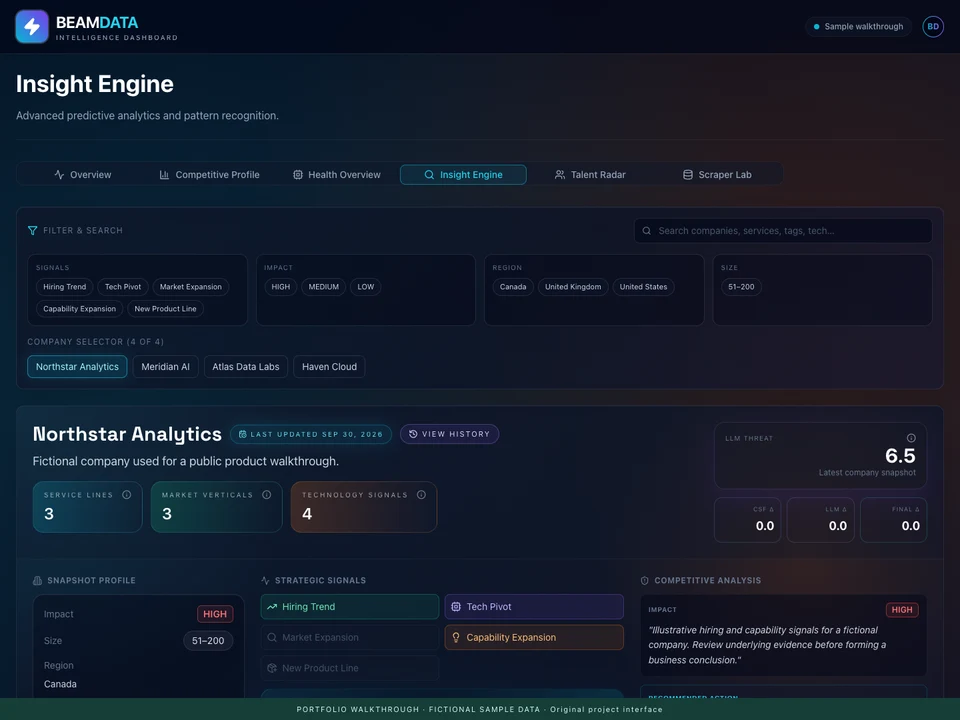Click the Last Updated Sep 30, 2026 badge
960x720 pixels.
click(x=311, y=434)
